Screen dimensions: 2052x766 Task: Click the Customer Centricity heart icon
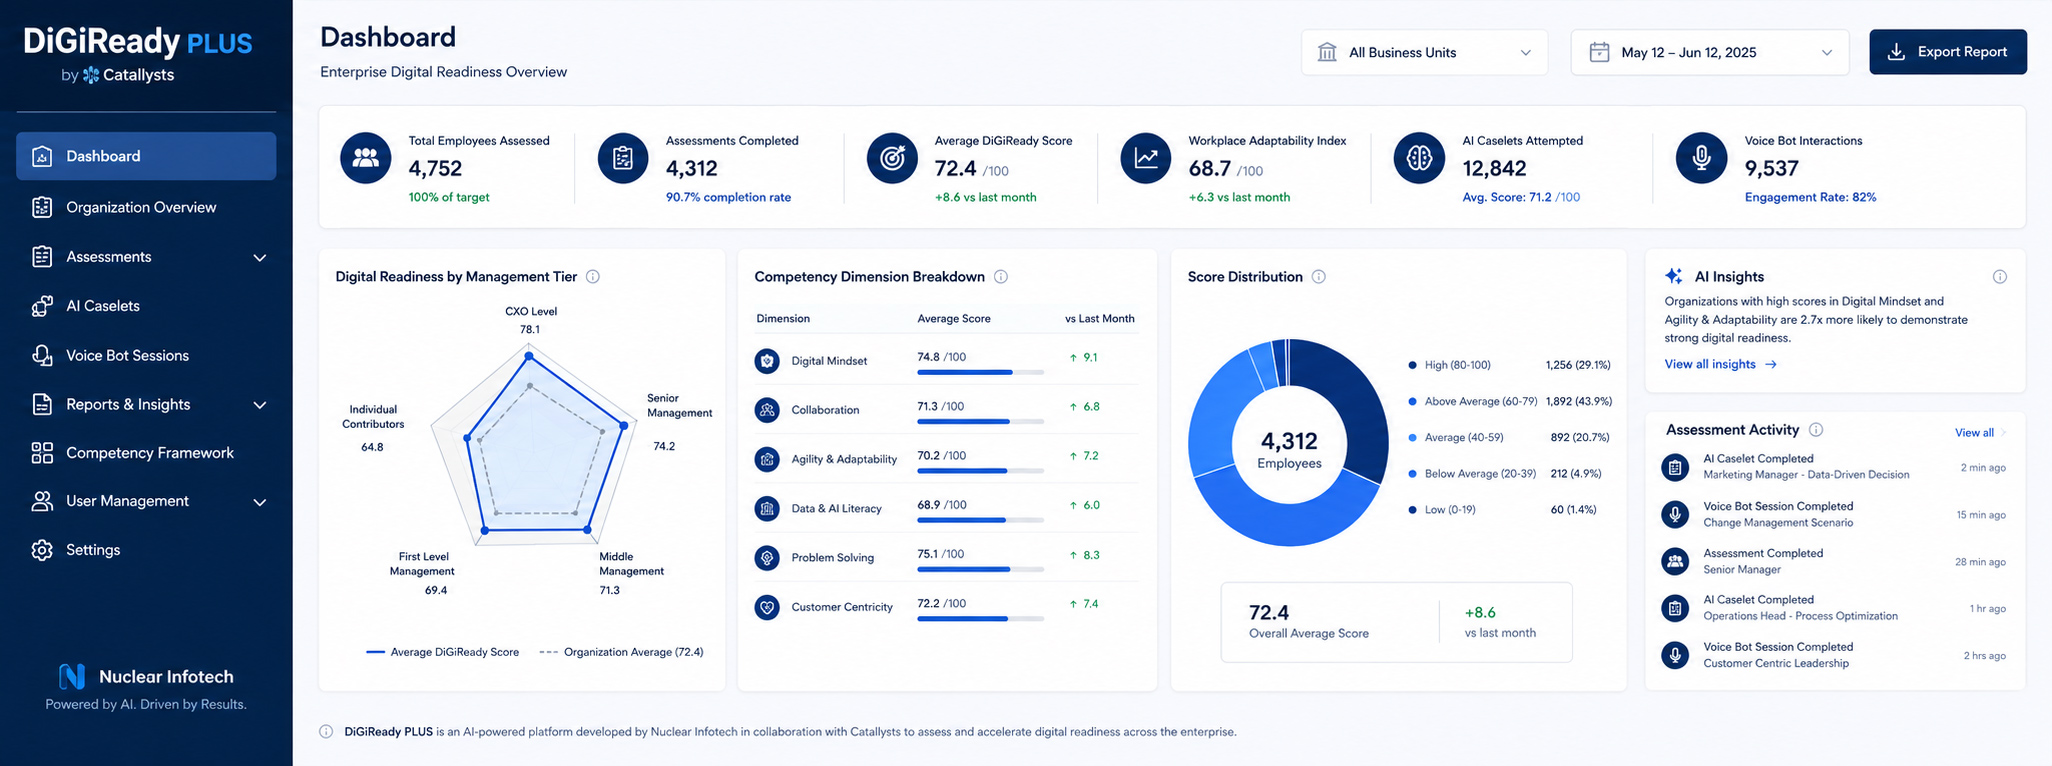pos(767,607)
